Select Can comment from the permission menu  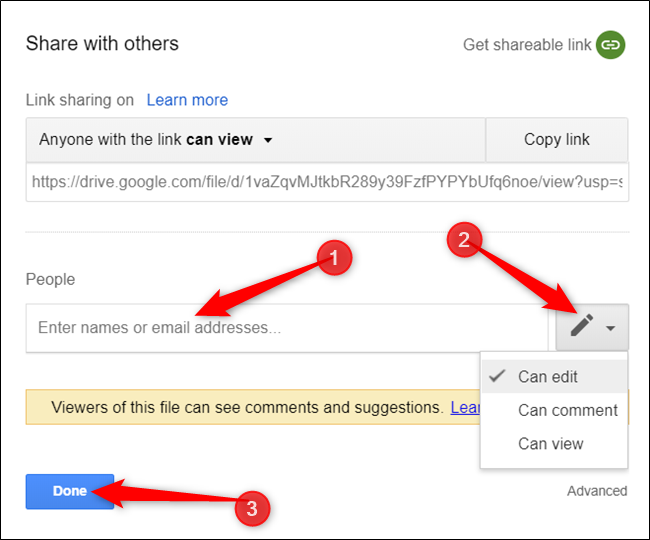567,410
